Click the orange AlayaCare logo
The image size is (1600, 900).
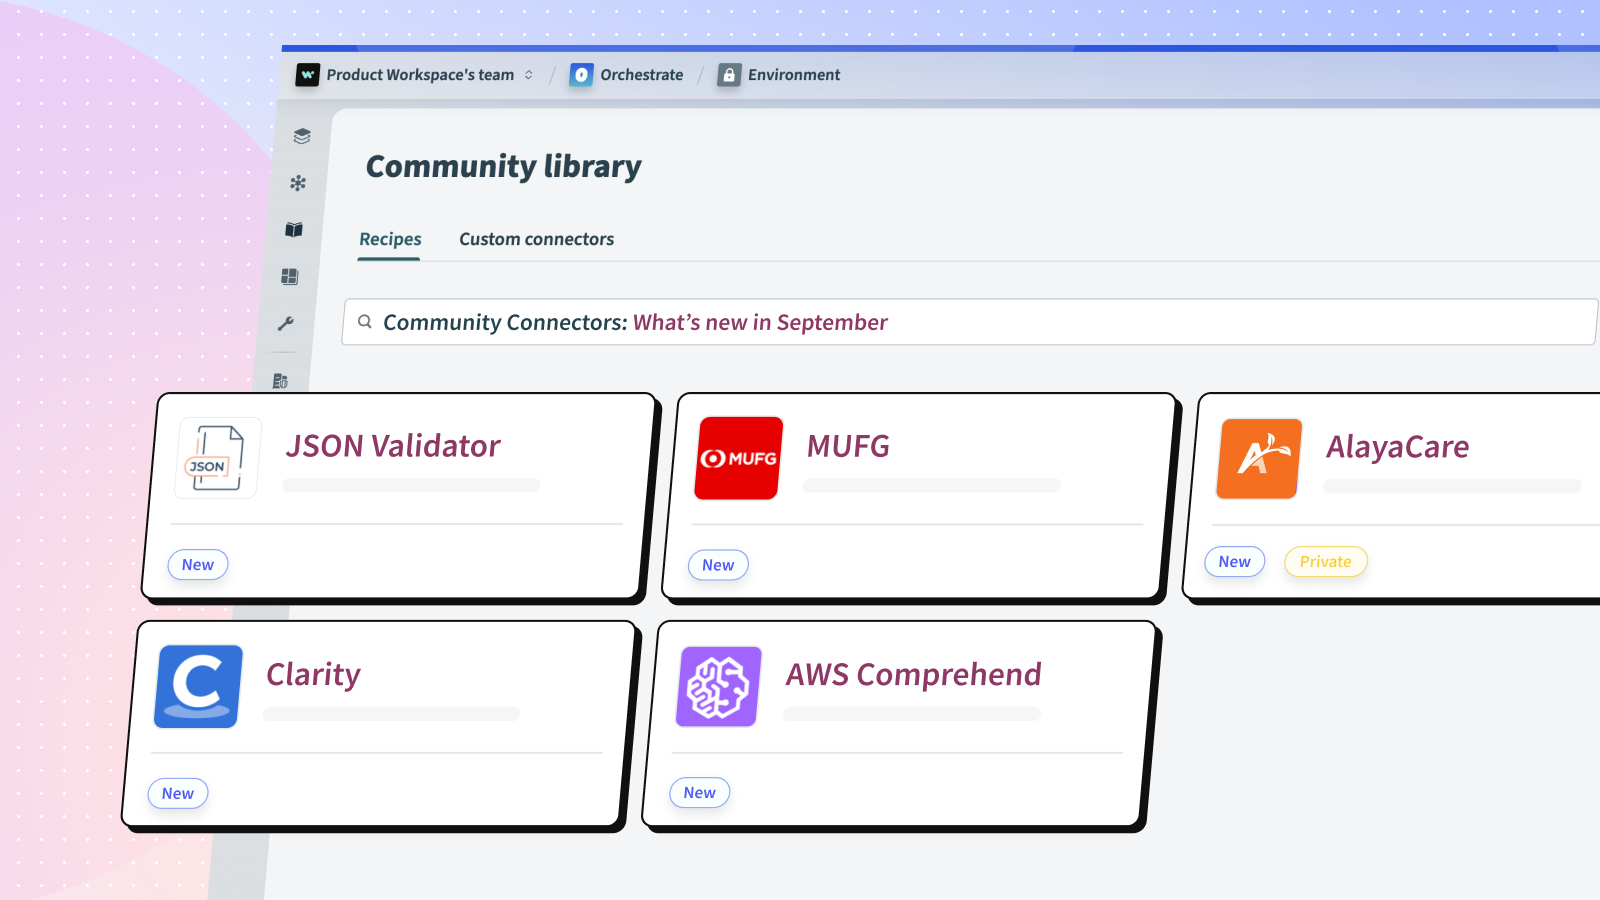click(1259, 458)
